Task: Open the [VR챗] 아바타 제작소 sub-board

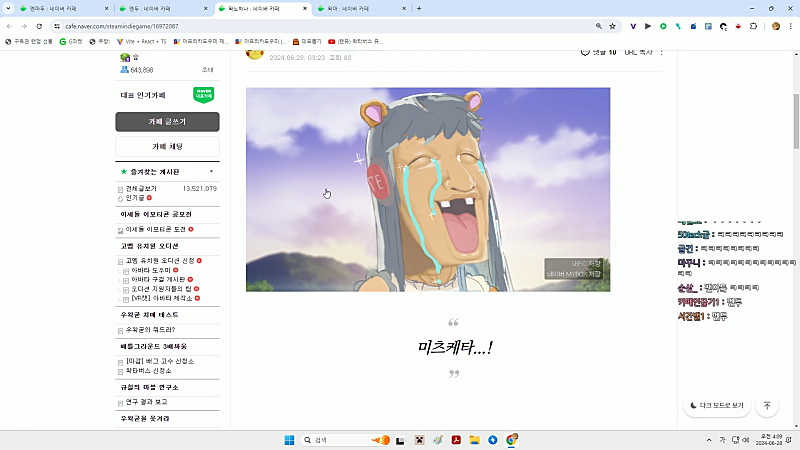Action: tap(162, 298)
